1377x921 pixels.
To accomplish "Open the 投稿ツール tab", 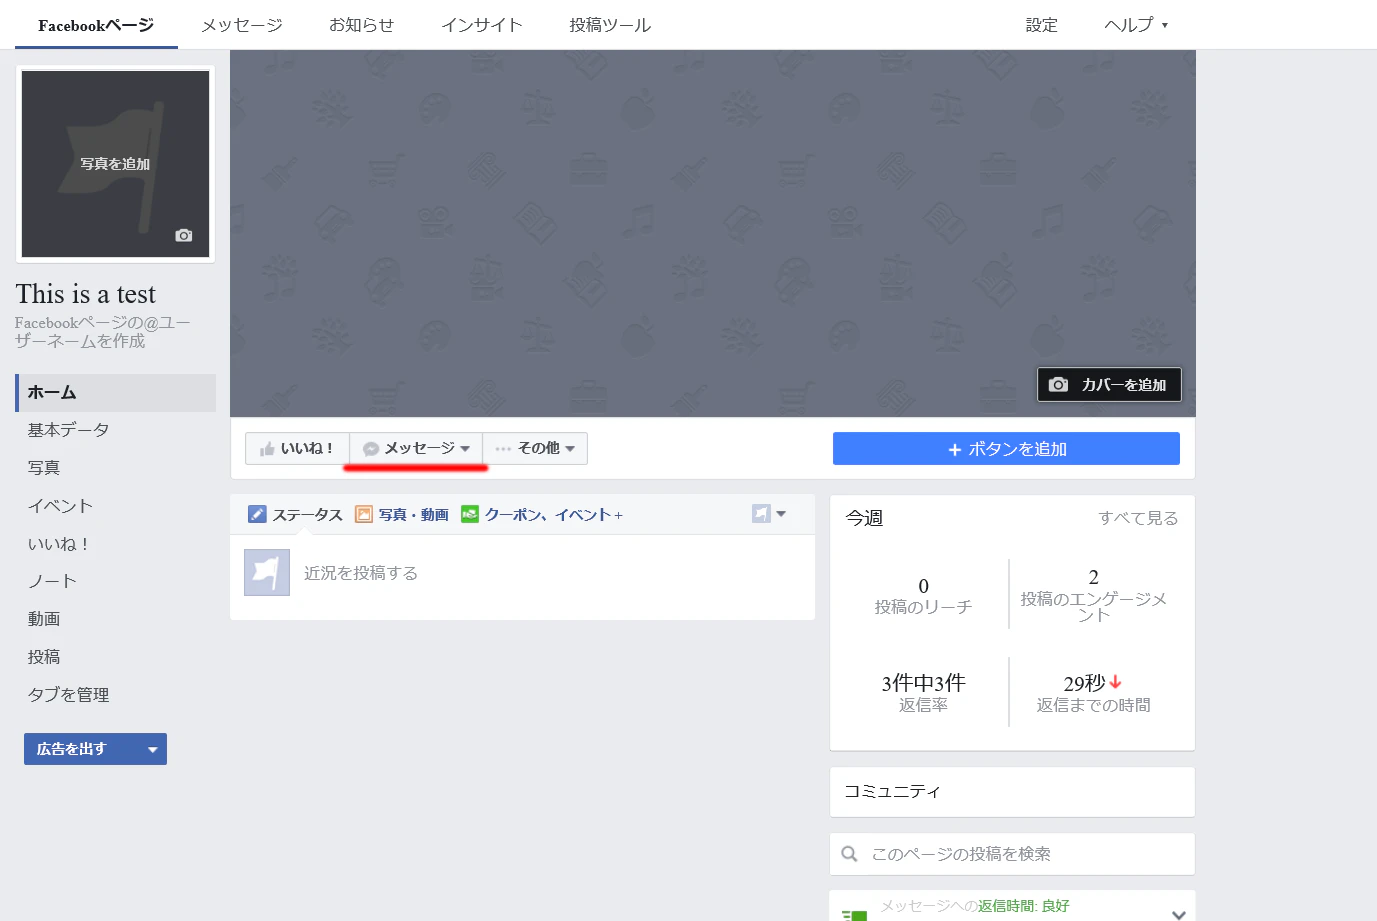I will tap(610, 25).
